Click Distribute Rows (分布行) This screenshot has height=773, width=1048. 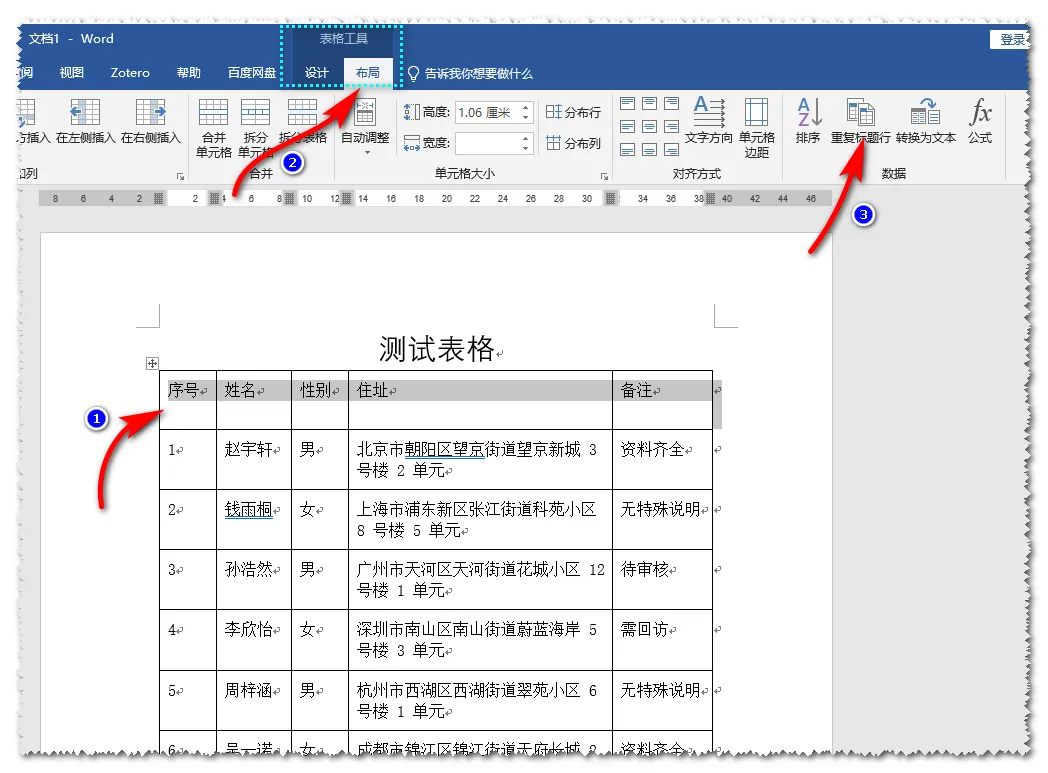[573, 112]
